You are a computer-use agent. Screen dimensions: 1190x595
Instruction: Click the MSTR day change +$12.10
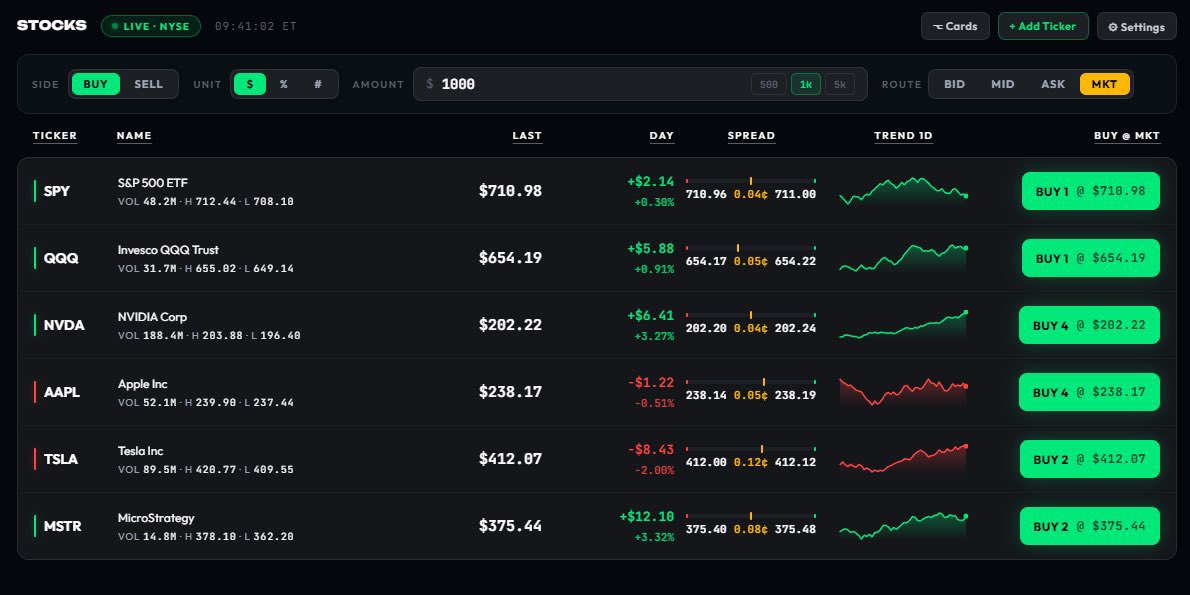(647, 516)
